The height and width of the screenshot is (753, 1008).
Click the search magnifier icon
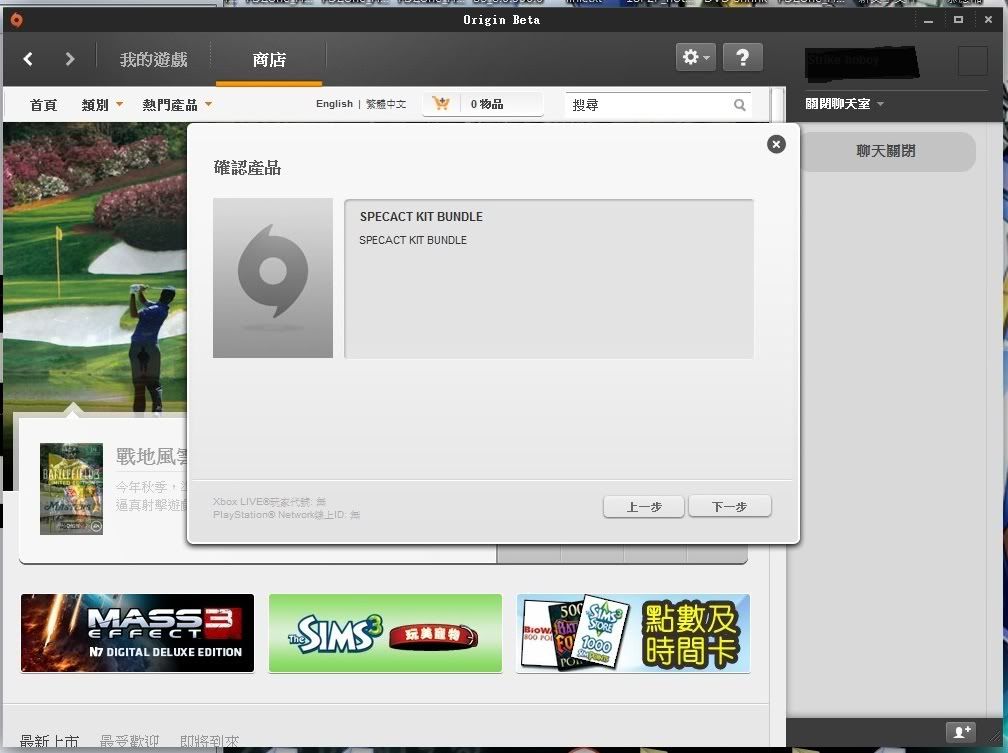(x=740, y=105)
